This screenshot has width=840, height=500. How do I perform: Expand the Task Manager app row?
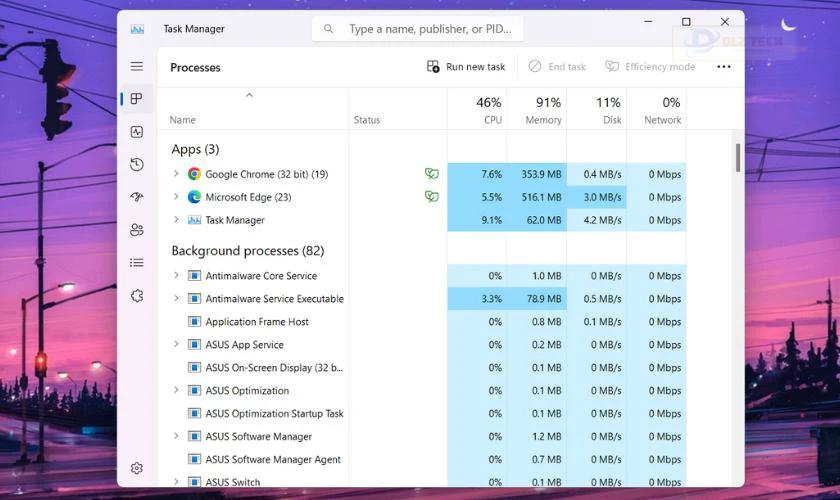click(x=176, y=219)
